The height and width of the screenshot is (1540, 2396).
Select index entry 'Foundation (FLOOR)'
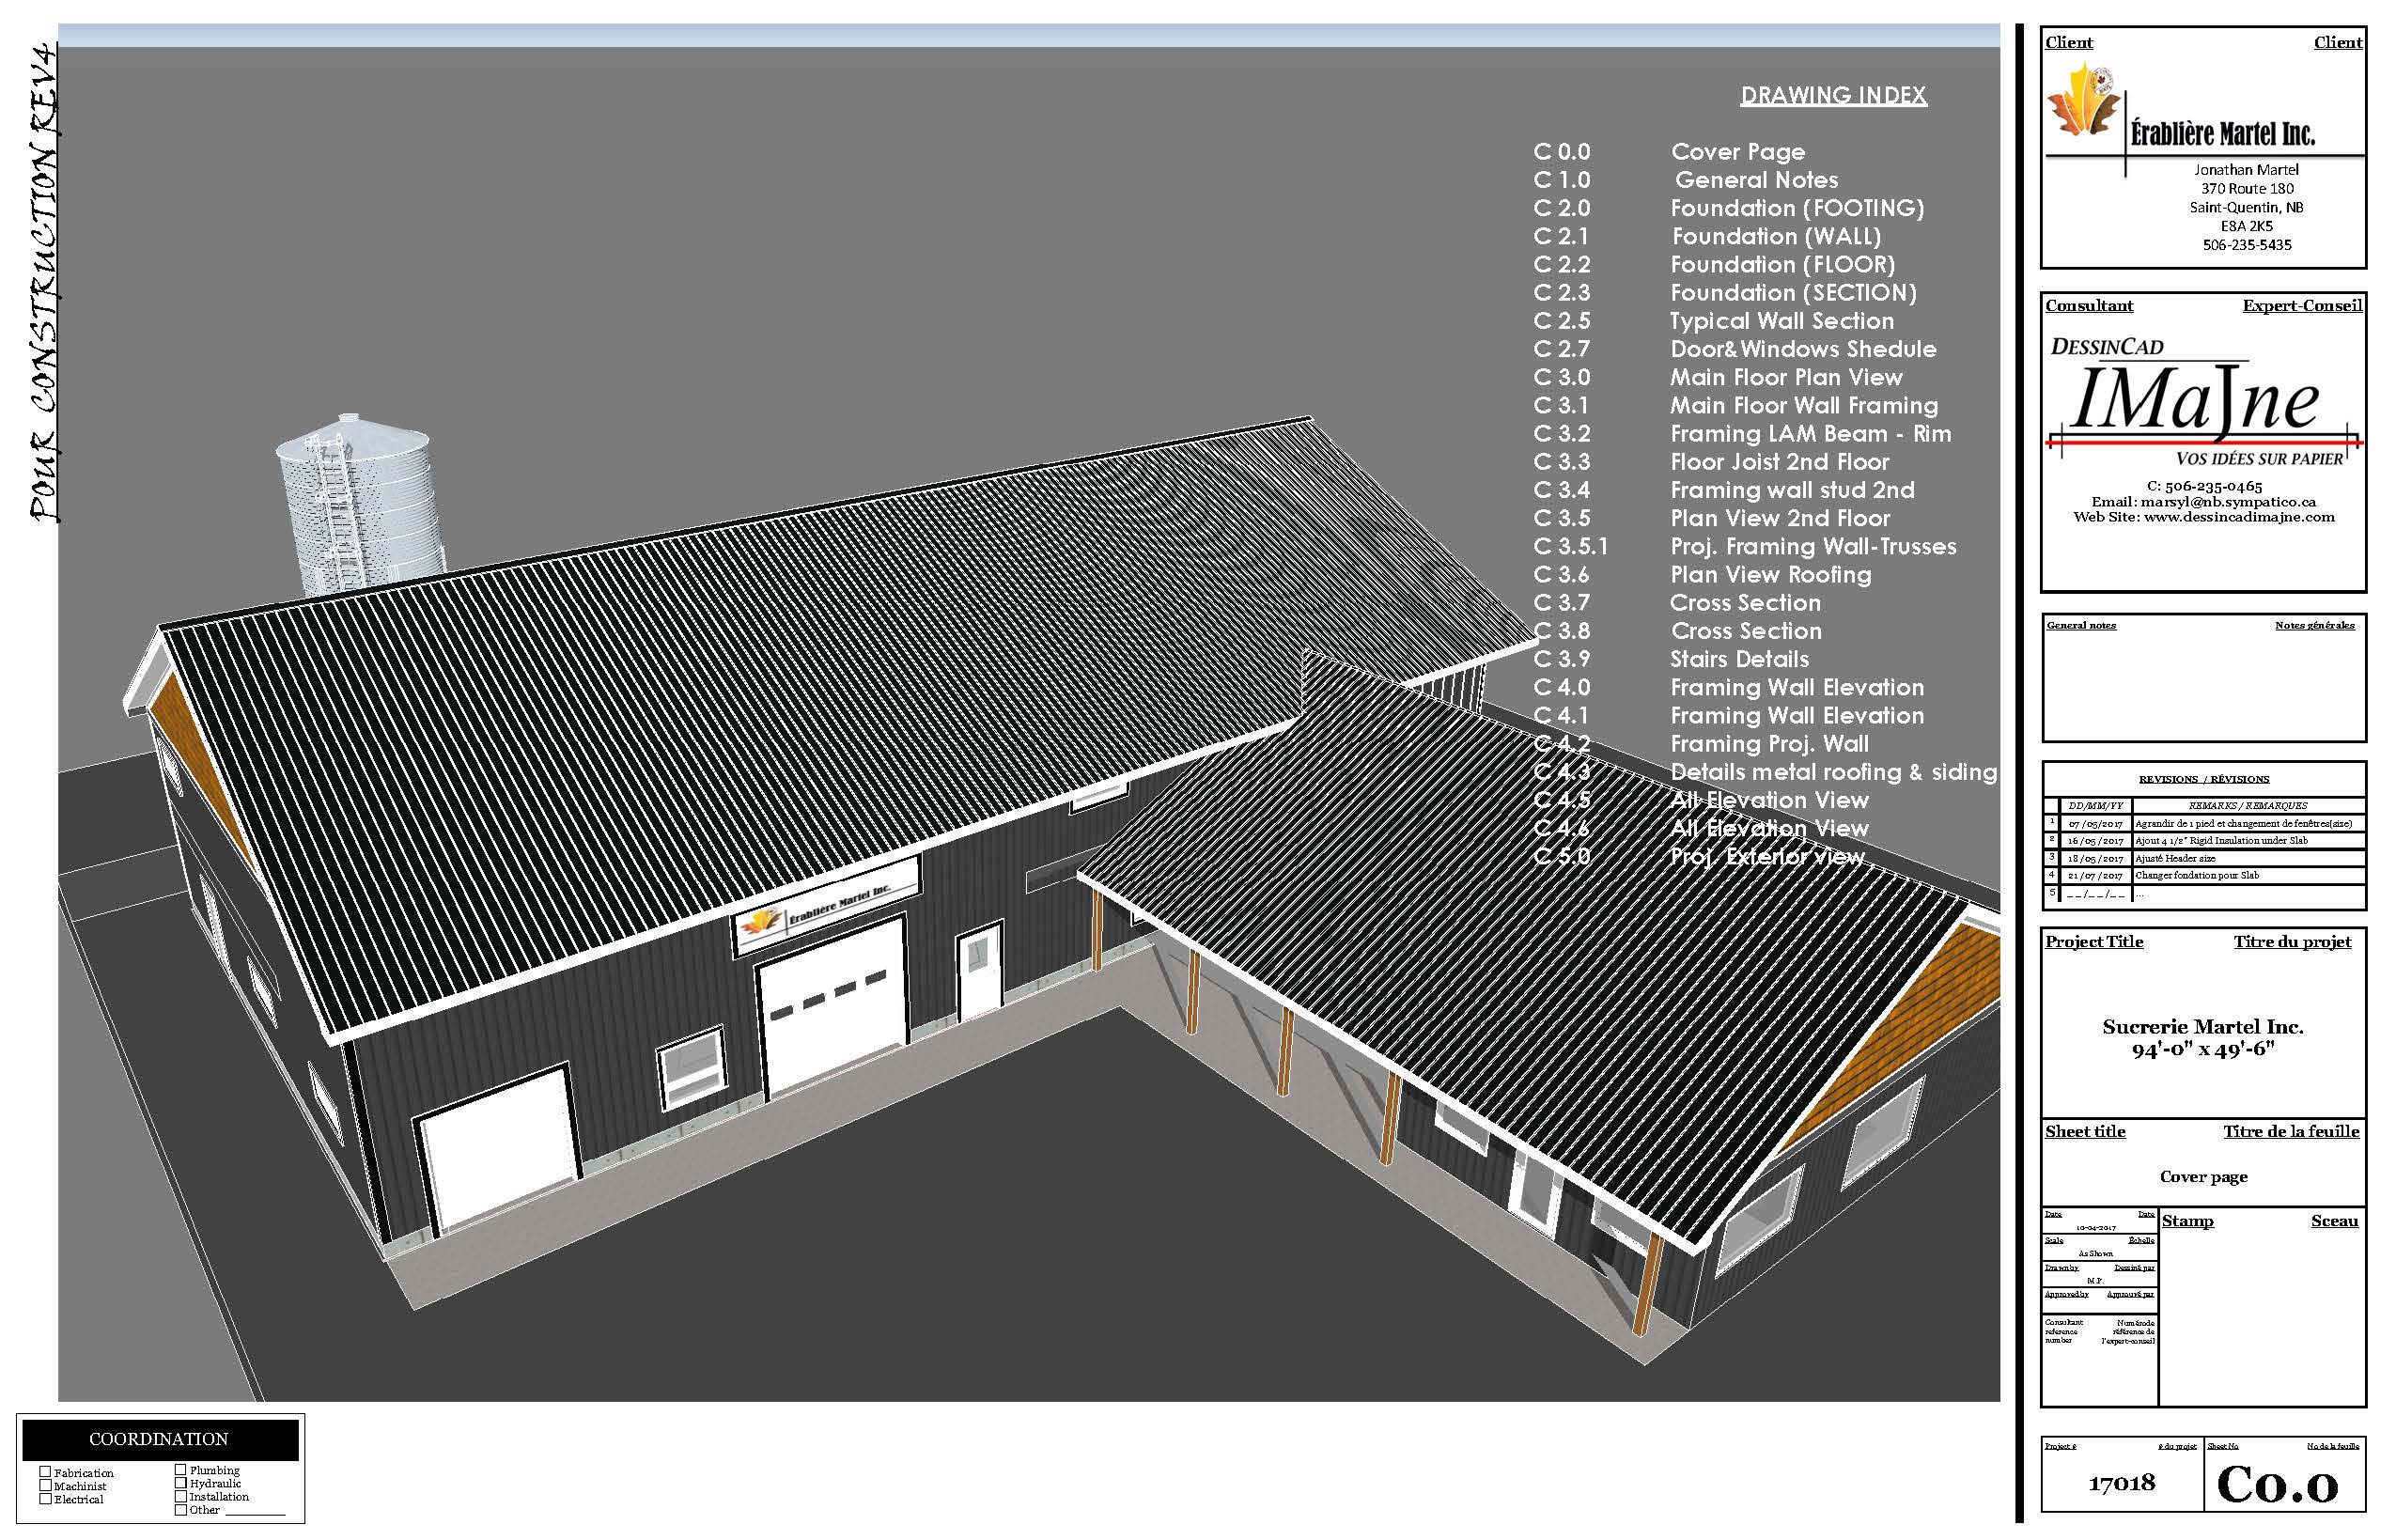[1783, 264]
